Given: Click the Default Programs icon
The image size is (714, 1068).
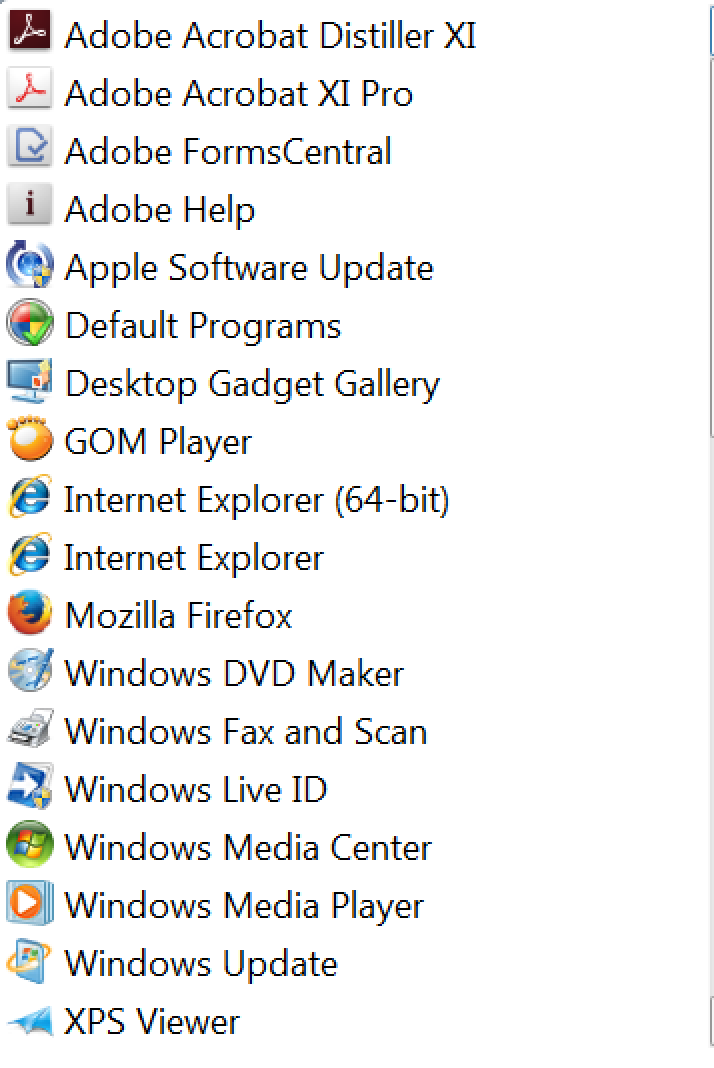Looking at the screenshot, I should pyautogui.click(x=30, y=325).
